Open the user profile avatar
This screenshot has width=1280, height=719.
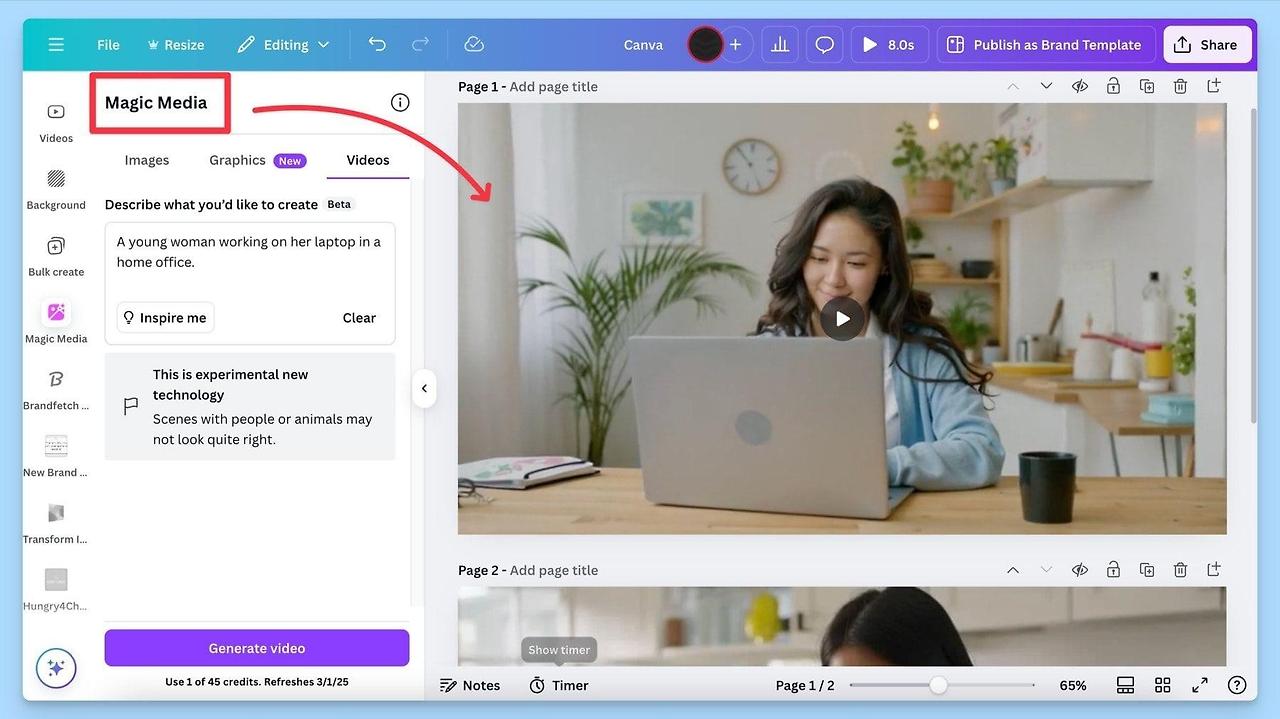click(705, 45)
